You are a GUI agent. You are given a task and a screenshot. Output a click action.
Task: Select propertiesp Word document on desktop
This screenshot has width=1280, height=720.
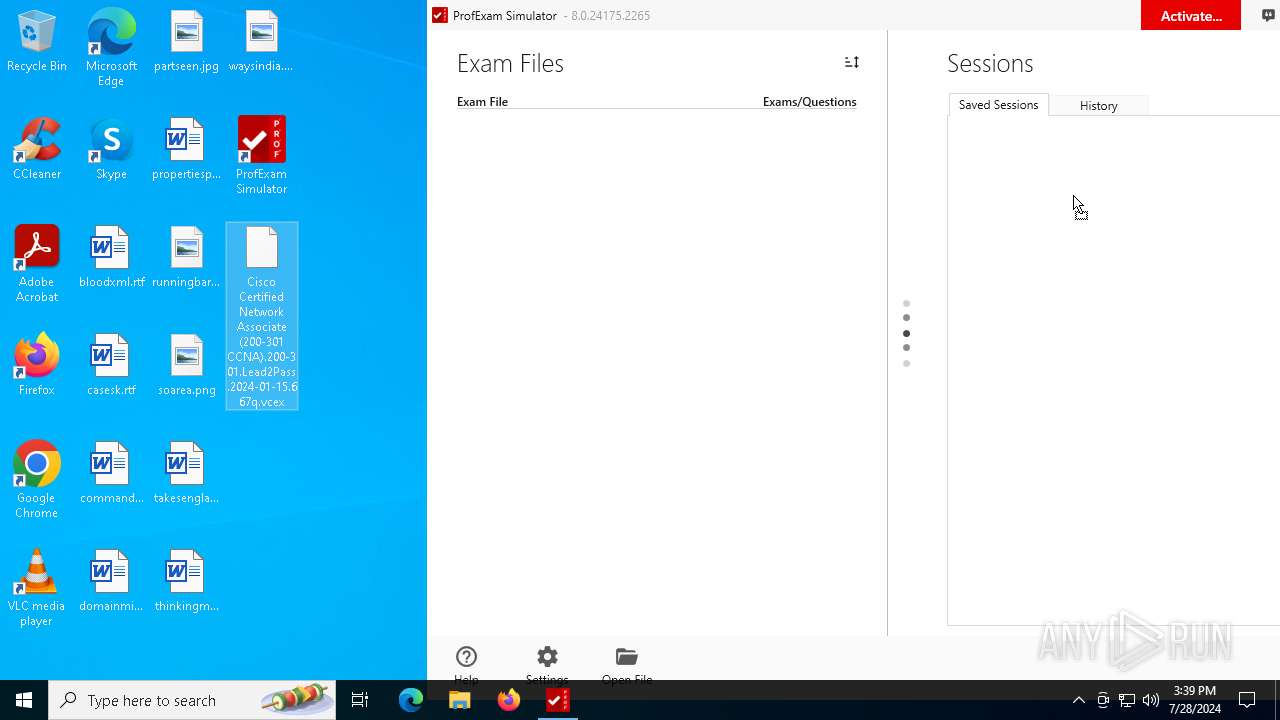click(x=186, y=150)
